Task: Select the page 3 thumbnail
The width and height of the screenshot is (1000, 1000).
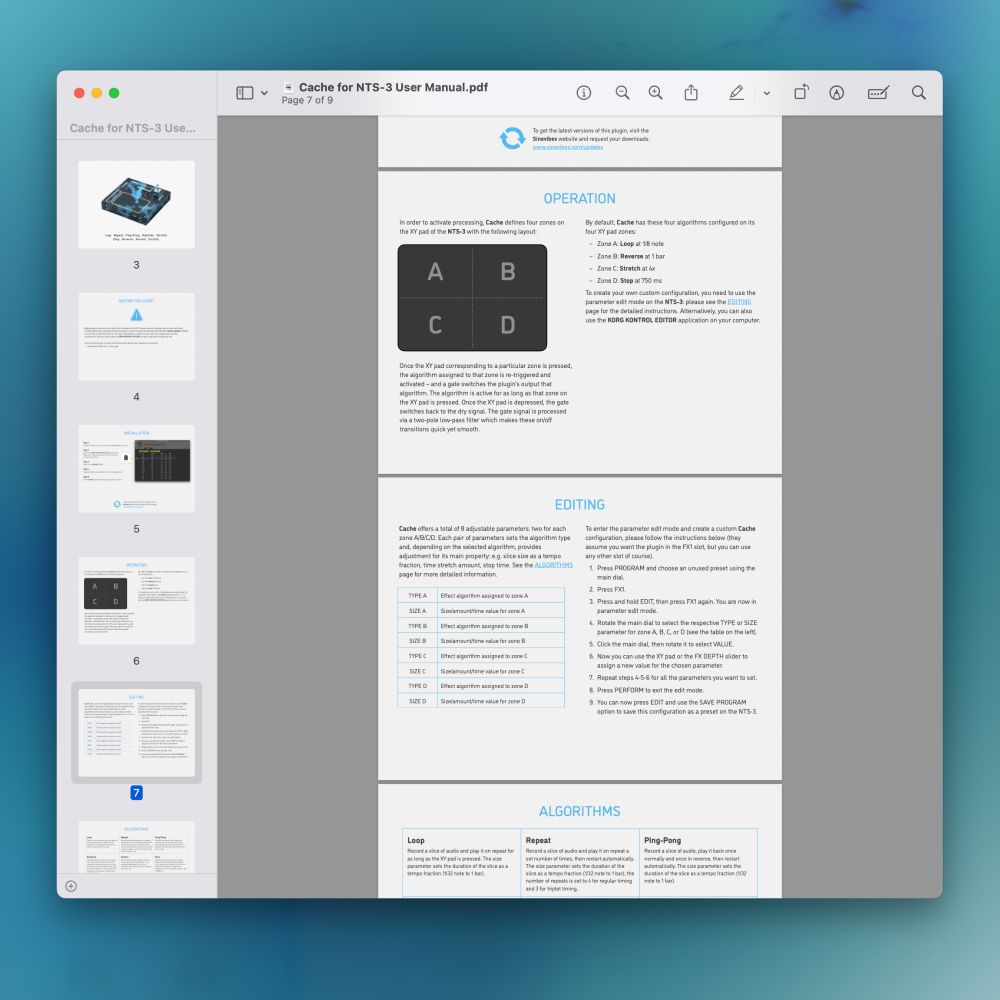Action: click(136, 205)
